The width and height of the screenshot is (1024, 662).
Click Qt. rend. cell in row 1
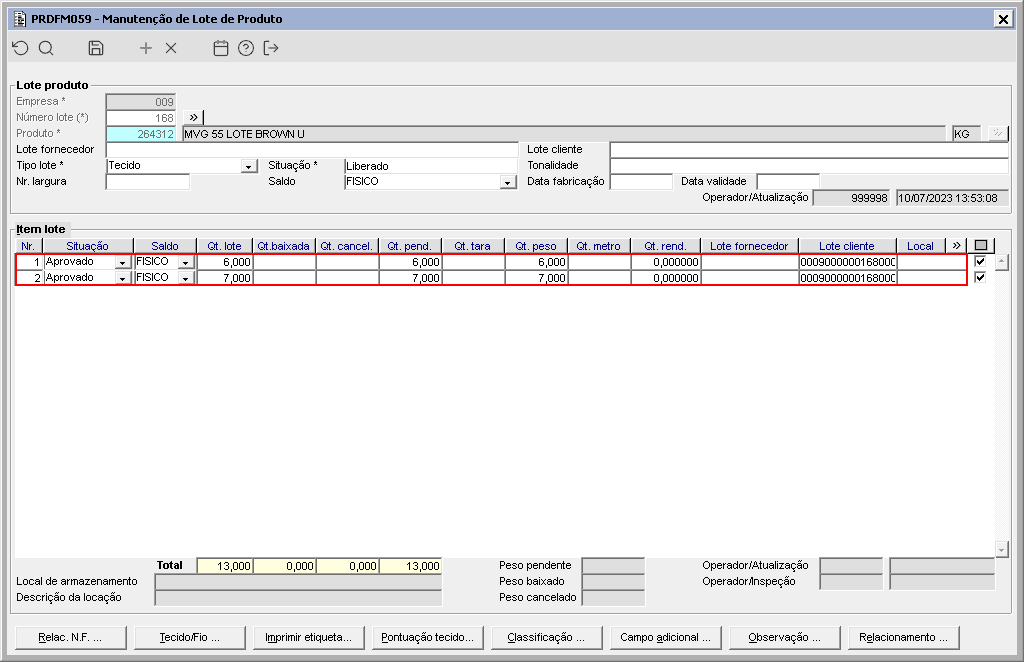[665, 262]
